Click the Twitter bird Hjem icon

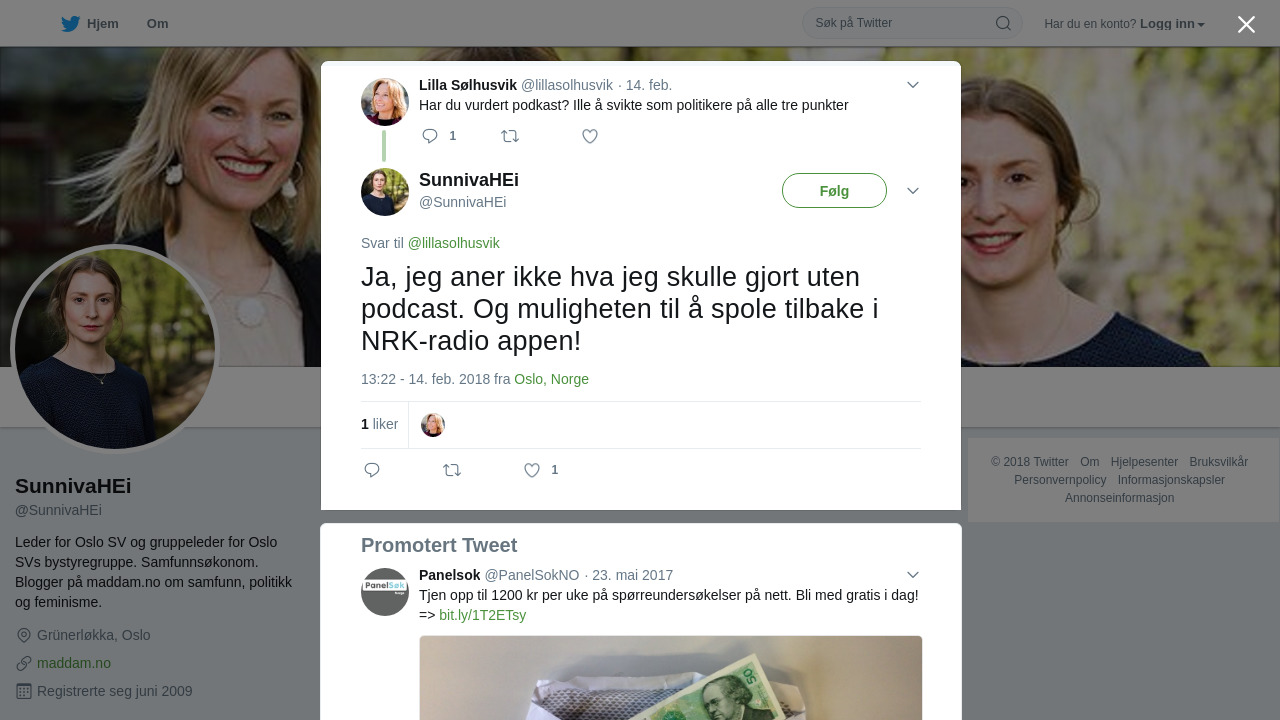[x=70, y=24]
